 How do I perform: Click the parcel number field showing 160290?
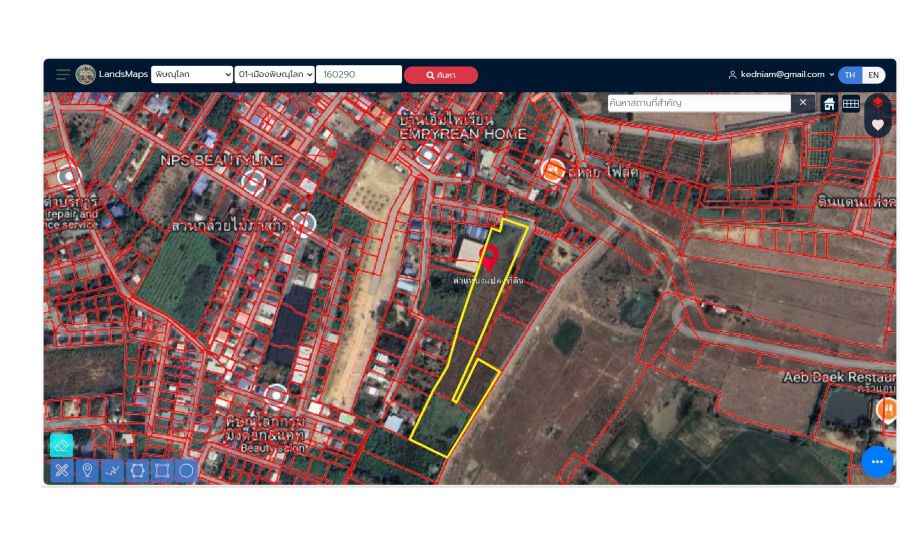pos(358,75)
